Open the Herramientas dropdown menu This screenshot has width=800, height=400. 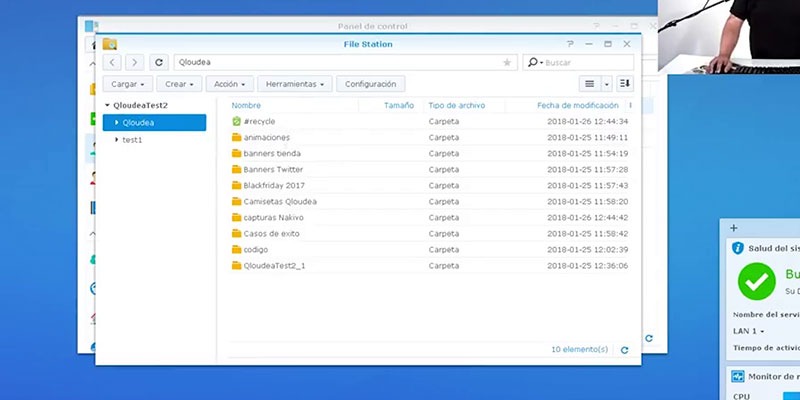coord(295,84)
